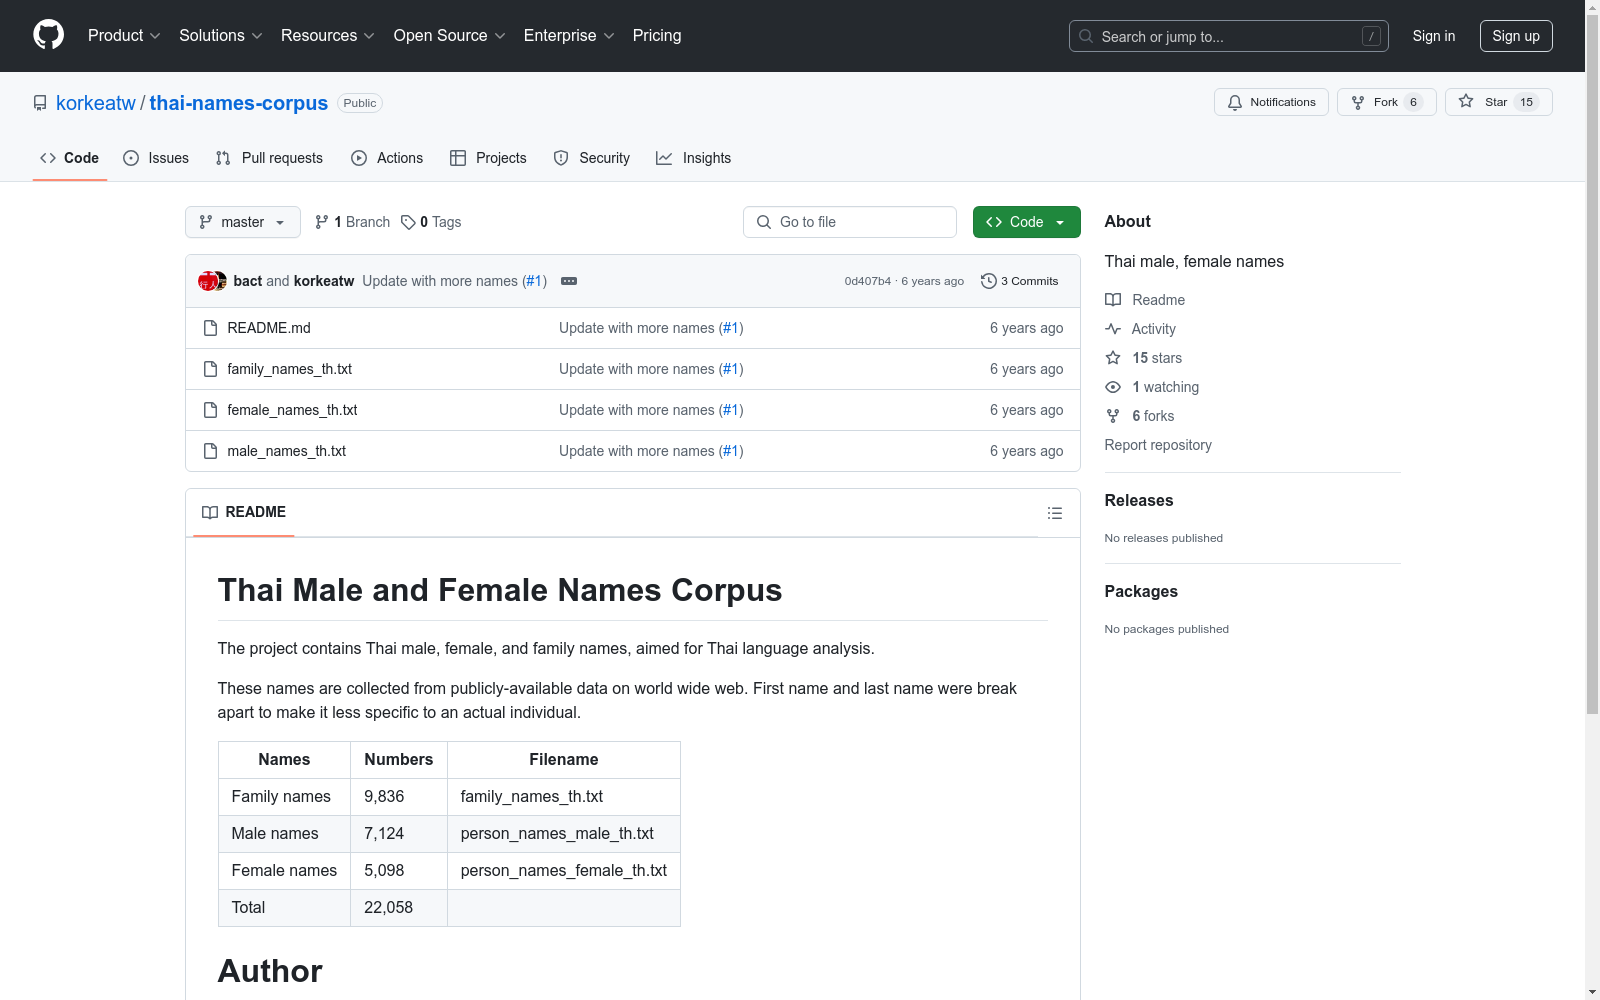The width and height of the screenshot is (1600, 1000).
Task: Click the family_names_th.txt file icon
Action: pyautogui.click(x=210, y=369)
